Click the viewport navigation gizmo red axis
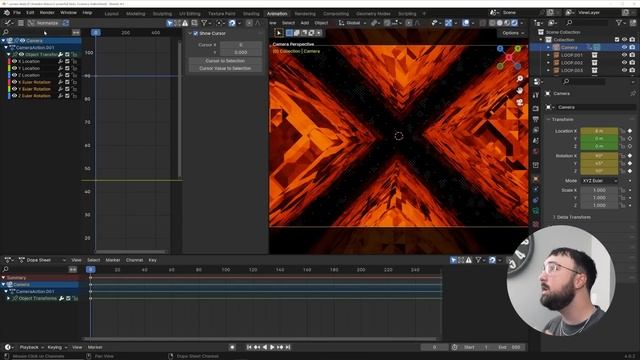Screen dimensions: 640x360 (x=509, y=58)
